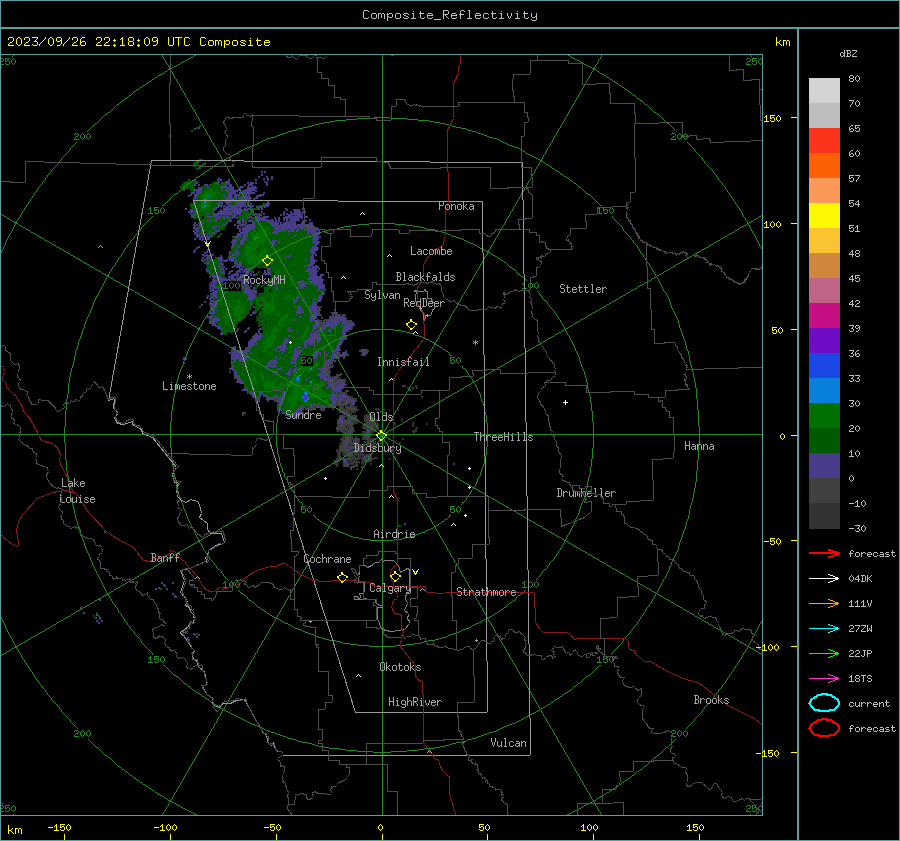
Task: Click the magenta 18TS arrow in legend
Action: point(824,679)
